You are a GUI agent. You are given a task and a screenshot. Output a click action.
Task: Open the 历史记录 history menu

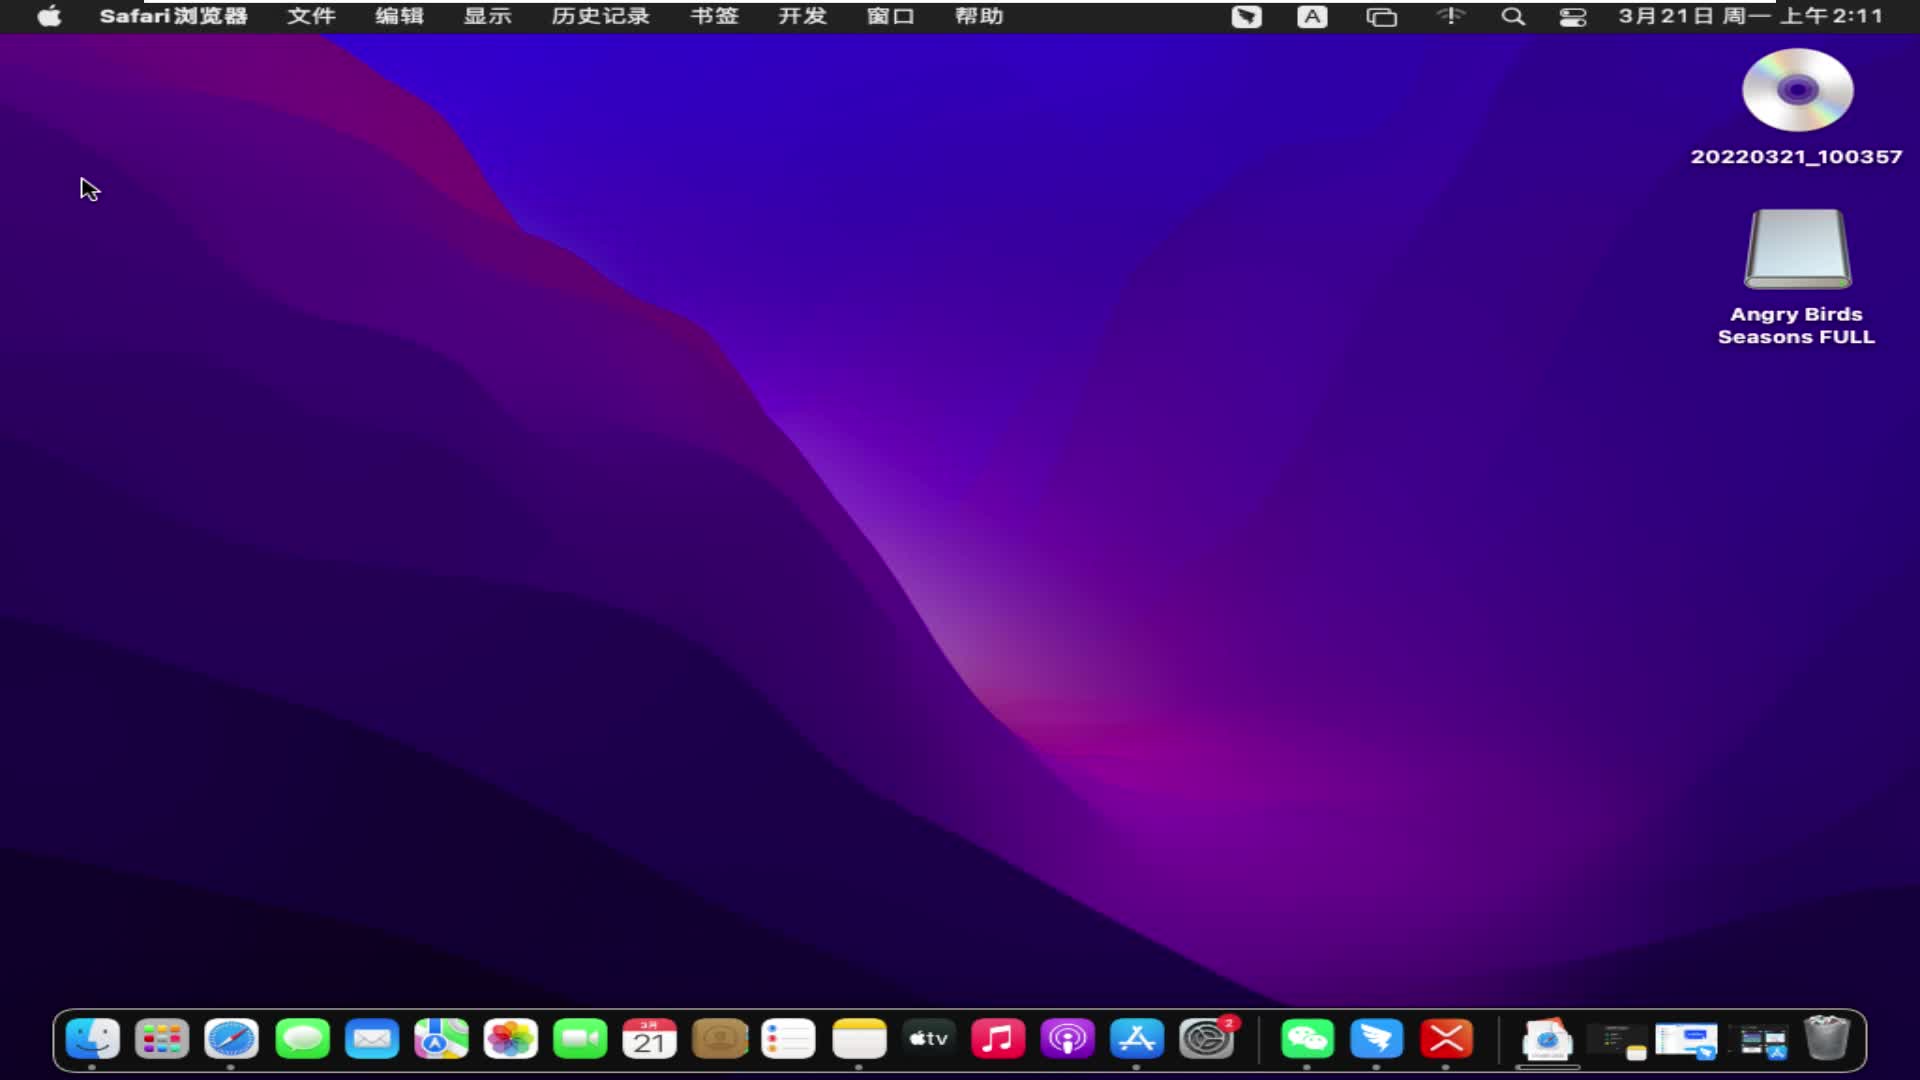point(601,16)
